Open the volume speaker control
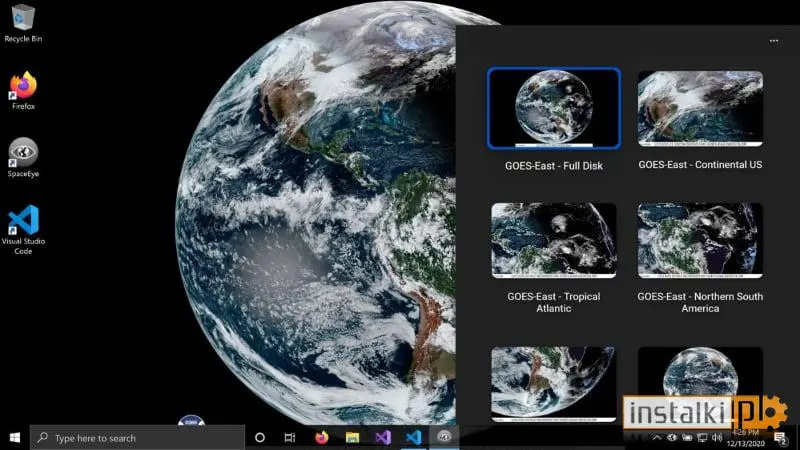800x450 pixels. click(717, 437)
